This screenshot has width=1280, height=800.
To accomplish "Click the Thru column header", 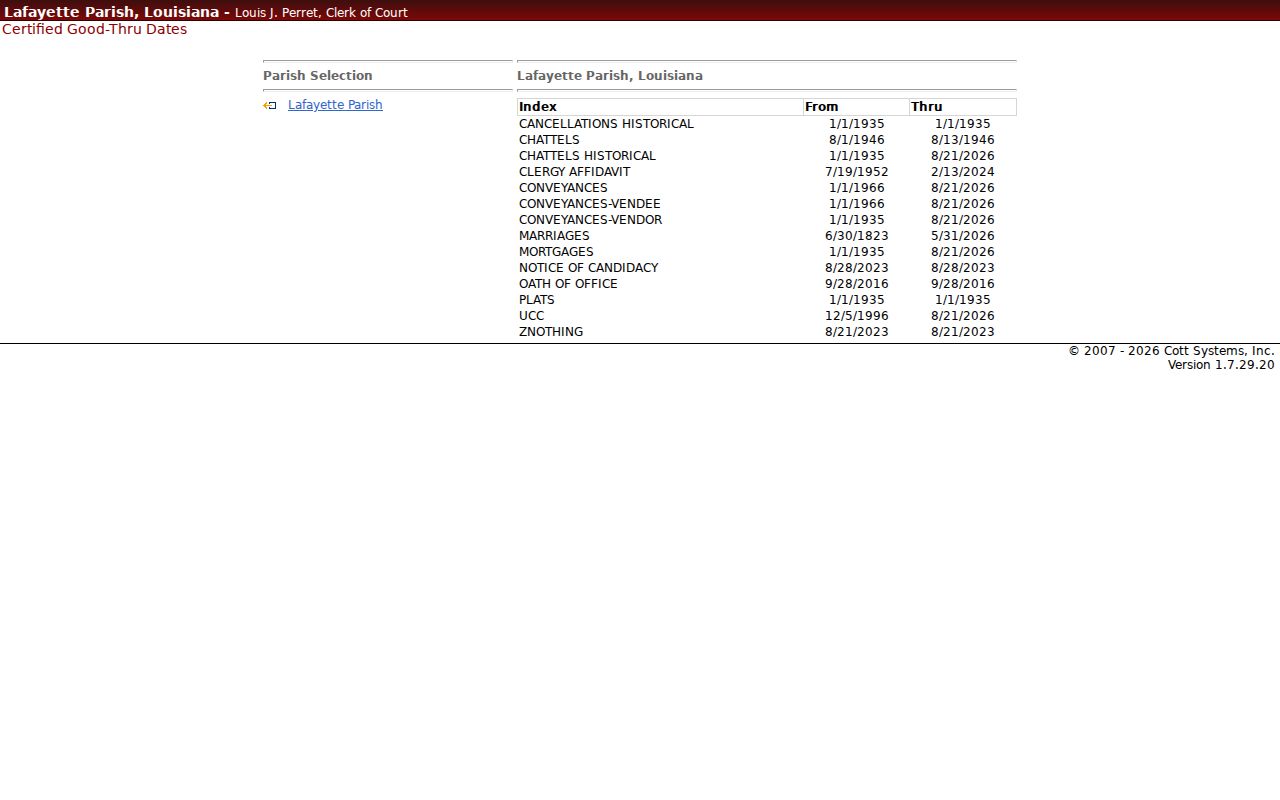I will point(963,107).
